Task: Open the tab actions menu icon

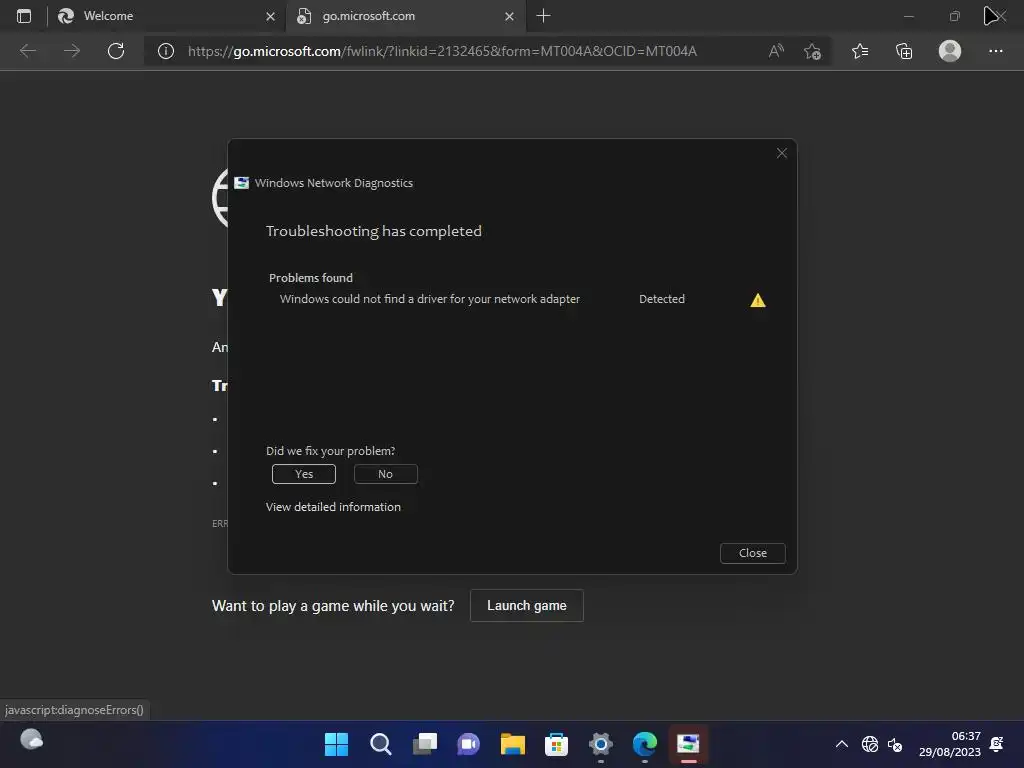Action: click(x=24, y=16)
